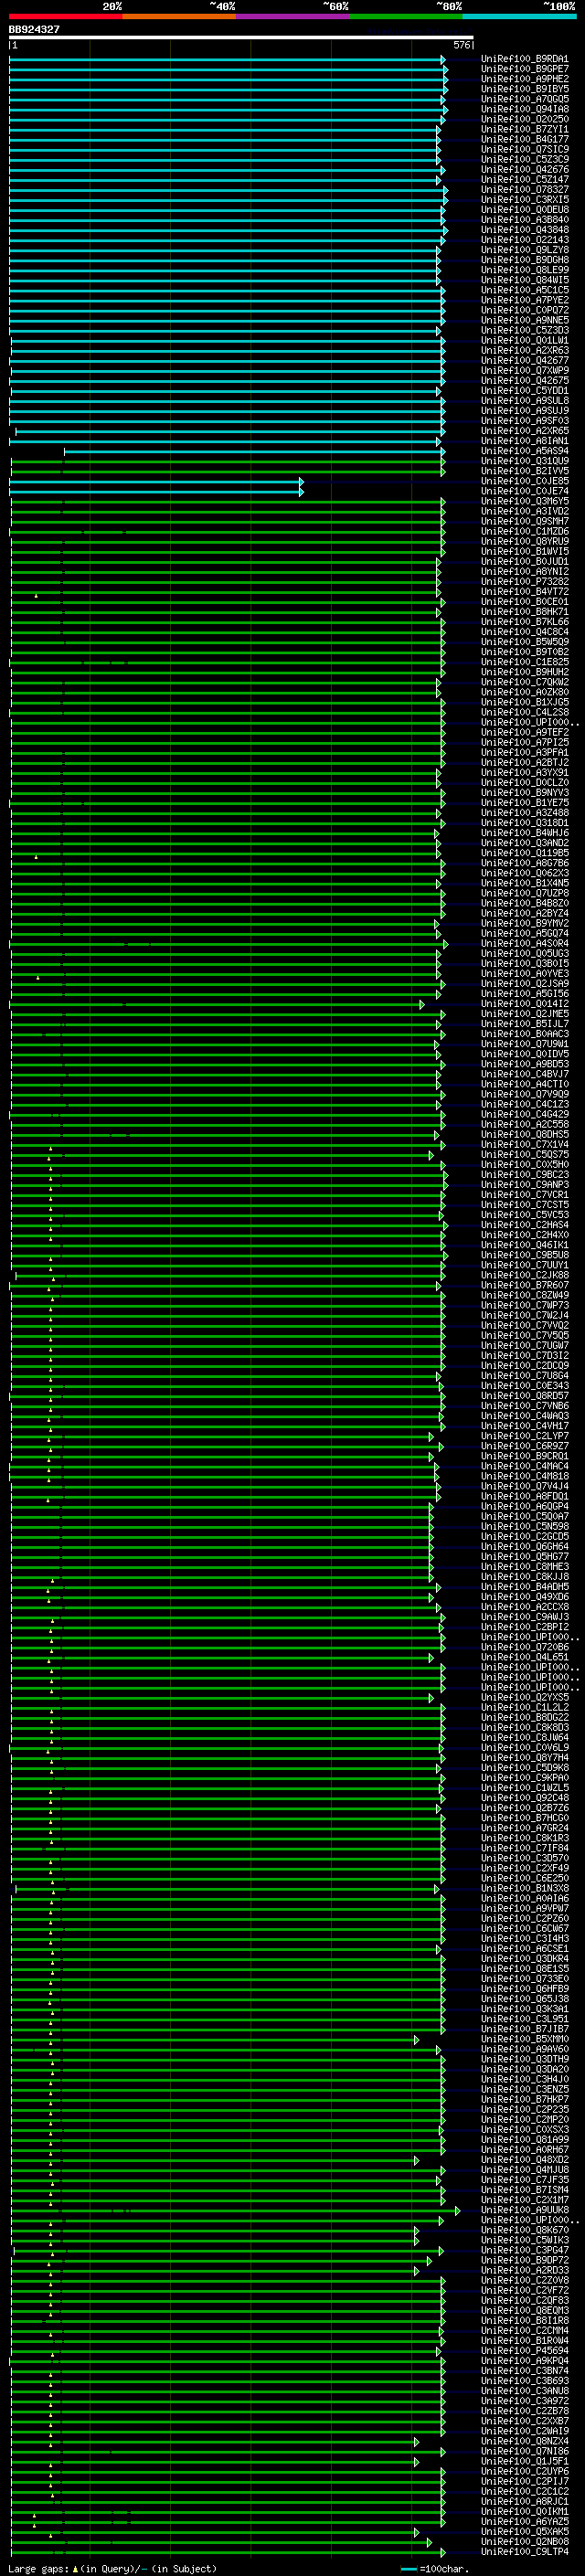This screenshot has height=2576, width=585.
Task: Select the label UniRef100_P73282
Action: pos(525,582)
